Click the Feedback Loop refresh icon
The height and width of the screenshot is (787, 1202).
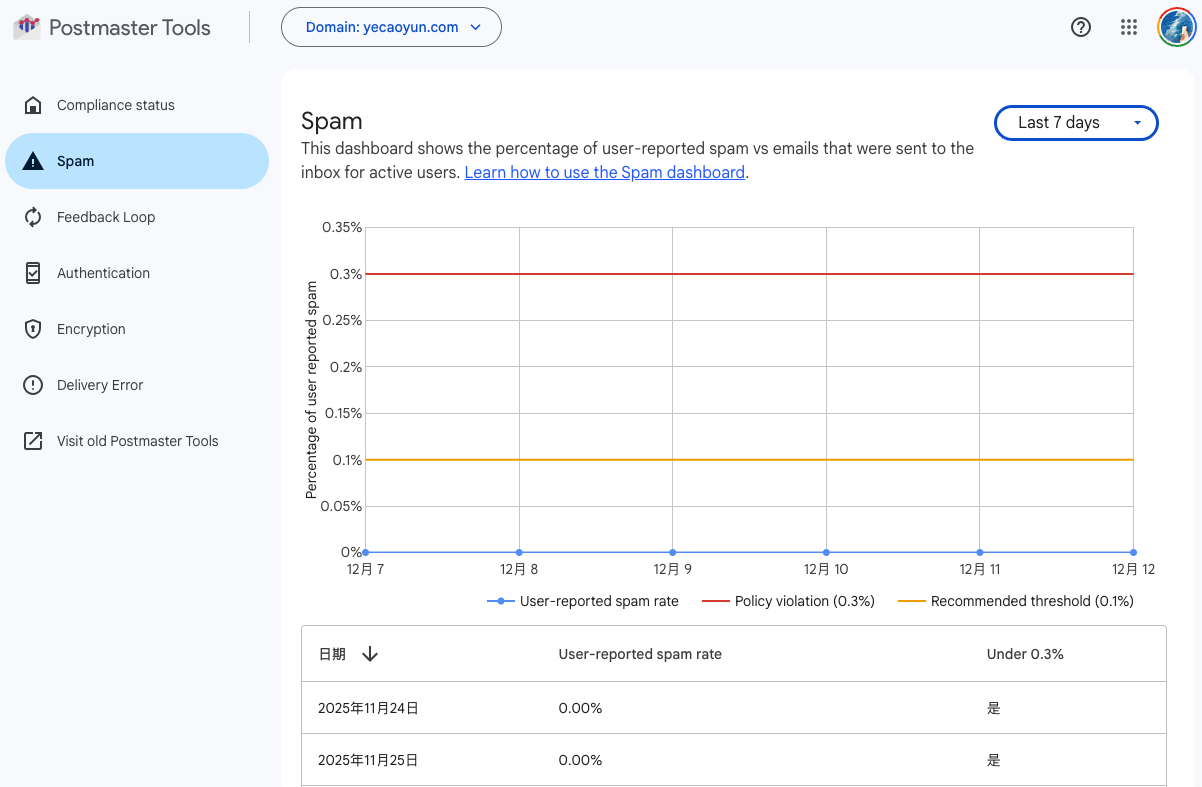point(33,217)
